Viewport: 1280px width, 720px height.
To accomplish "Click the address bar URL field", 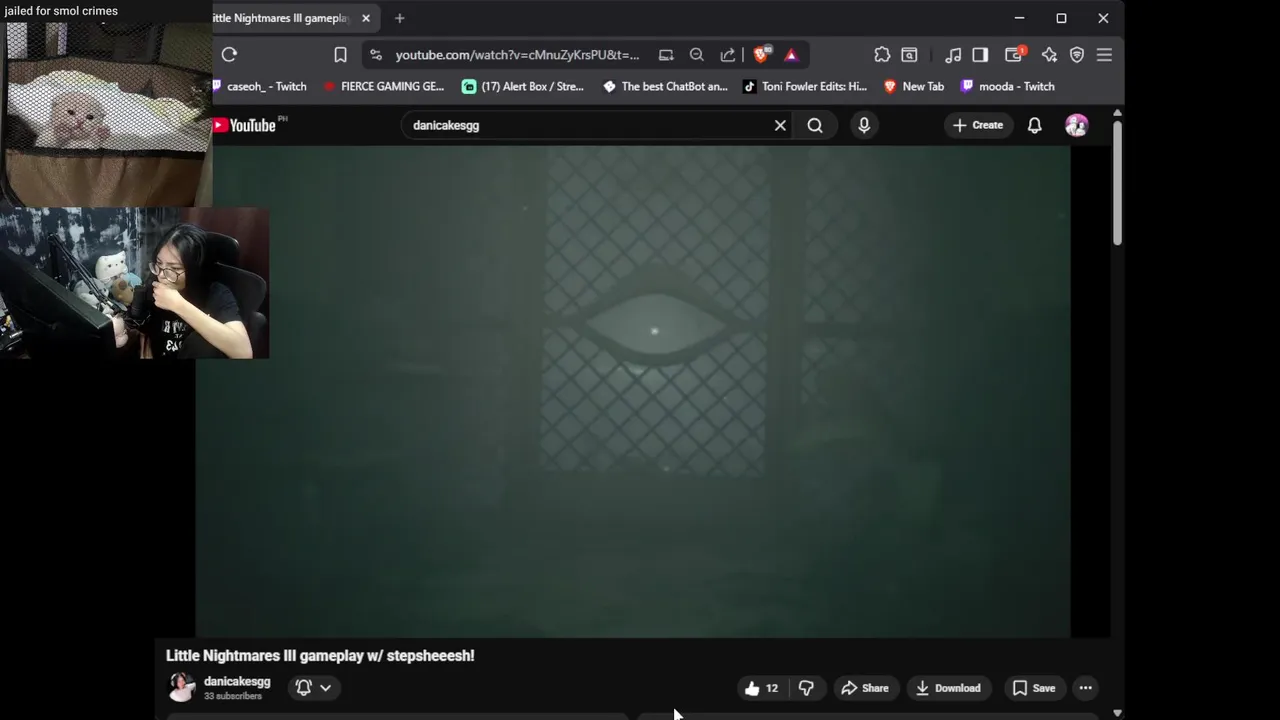I will 517,55.
